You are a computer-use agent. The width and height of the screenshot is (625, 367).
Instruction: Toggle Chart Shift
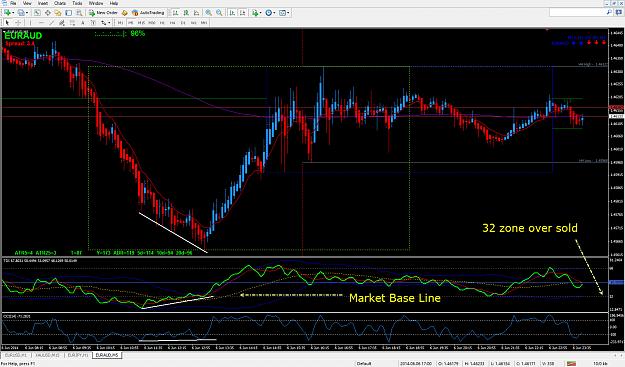[242, 13]
